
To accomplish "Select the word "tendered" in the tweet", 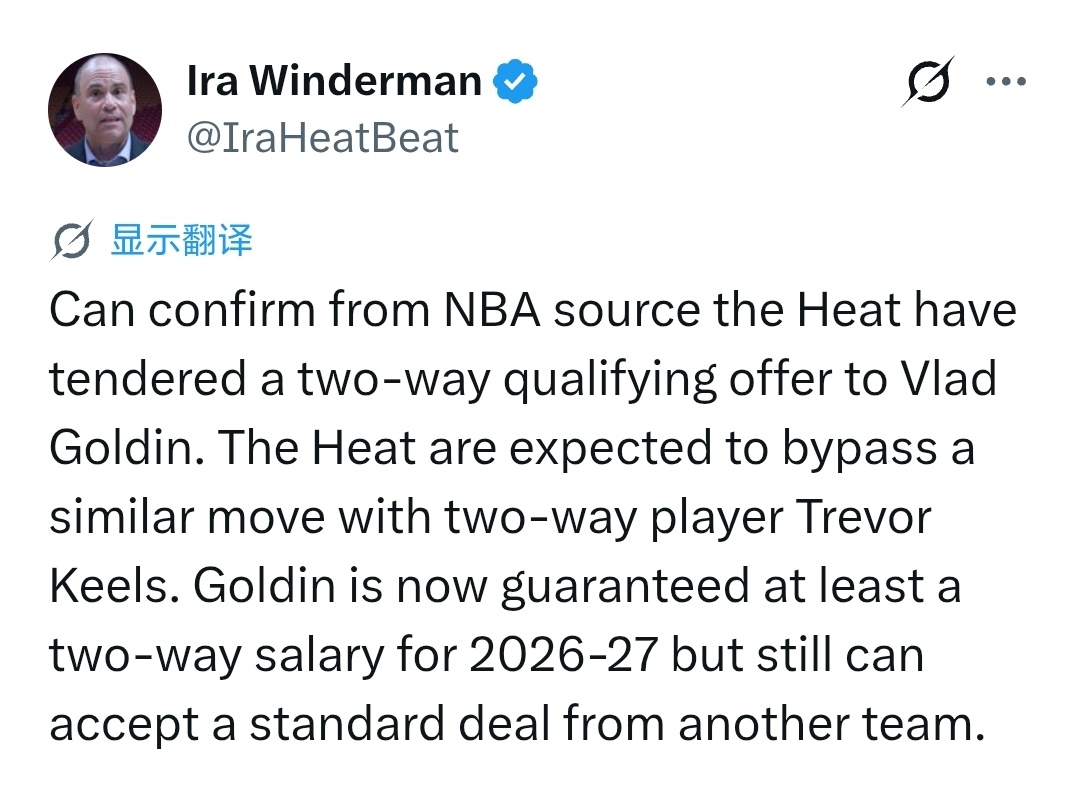I will click(148, 379).
